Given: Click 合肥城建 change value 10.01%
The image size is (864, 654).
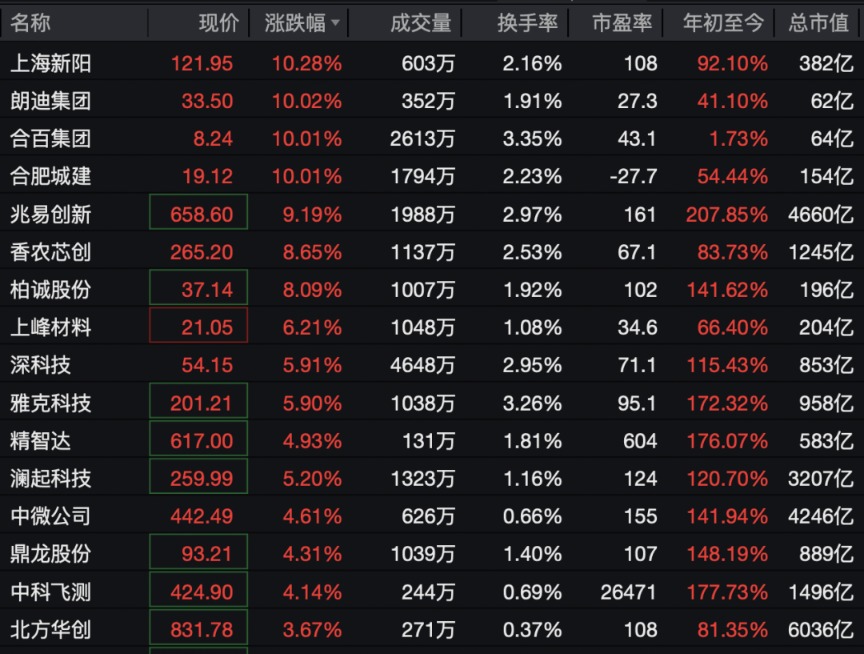Looking at the screenshot, I should click(x=307, y=176).
